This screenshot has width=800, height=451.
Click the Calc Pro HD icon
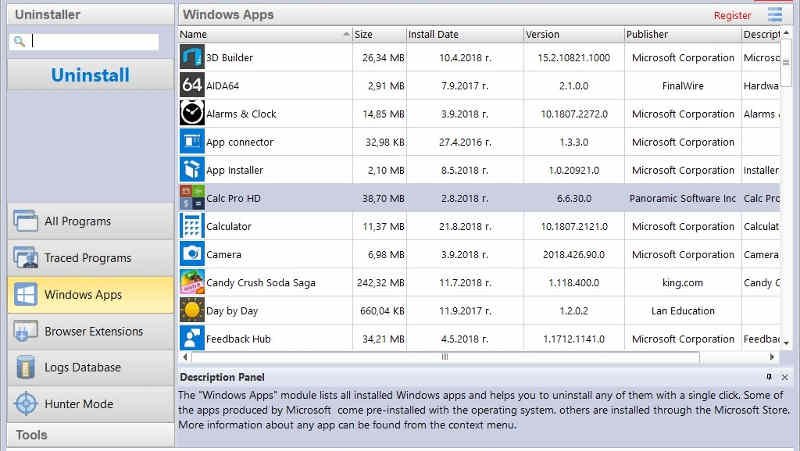coord(192,198)
